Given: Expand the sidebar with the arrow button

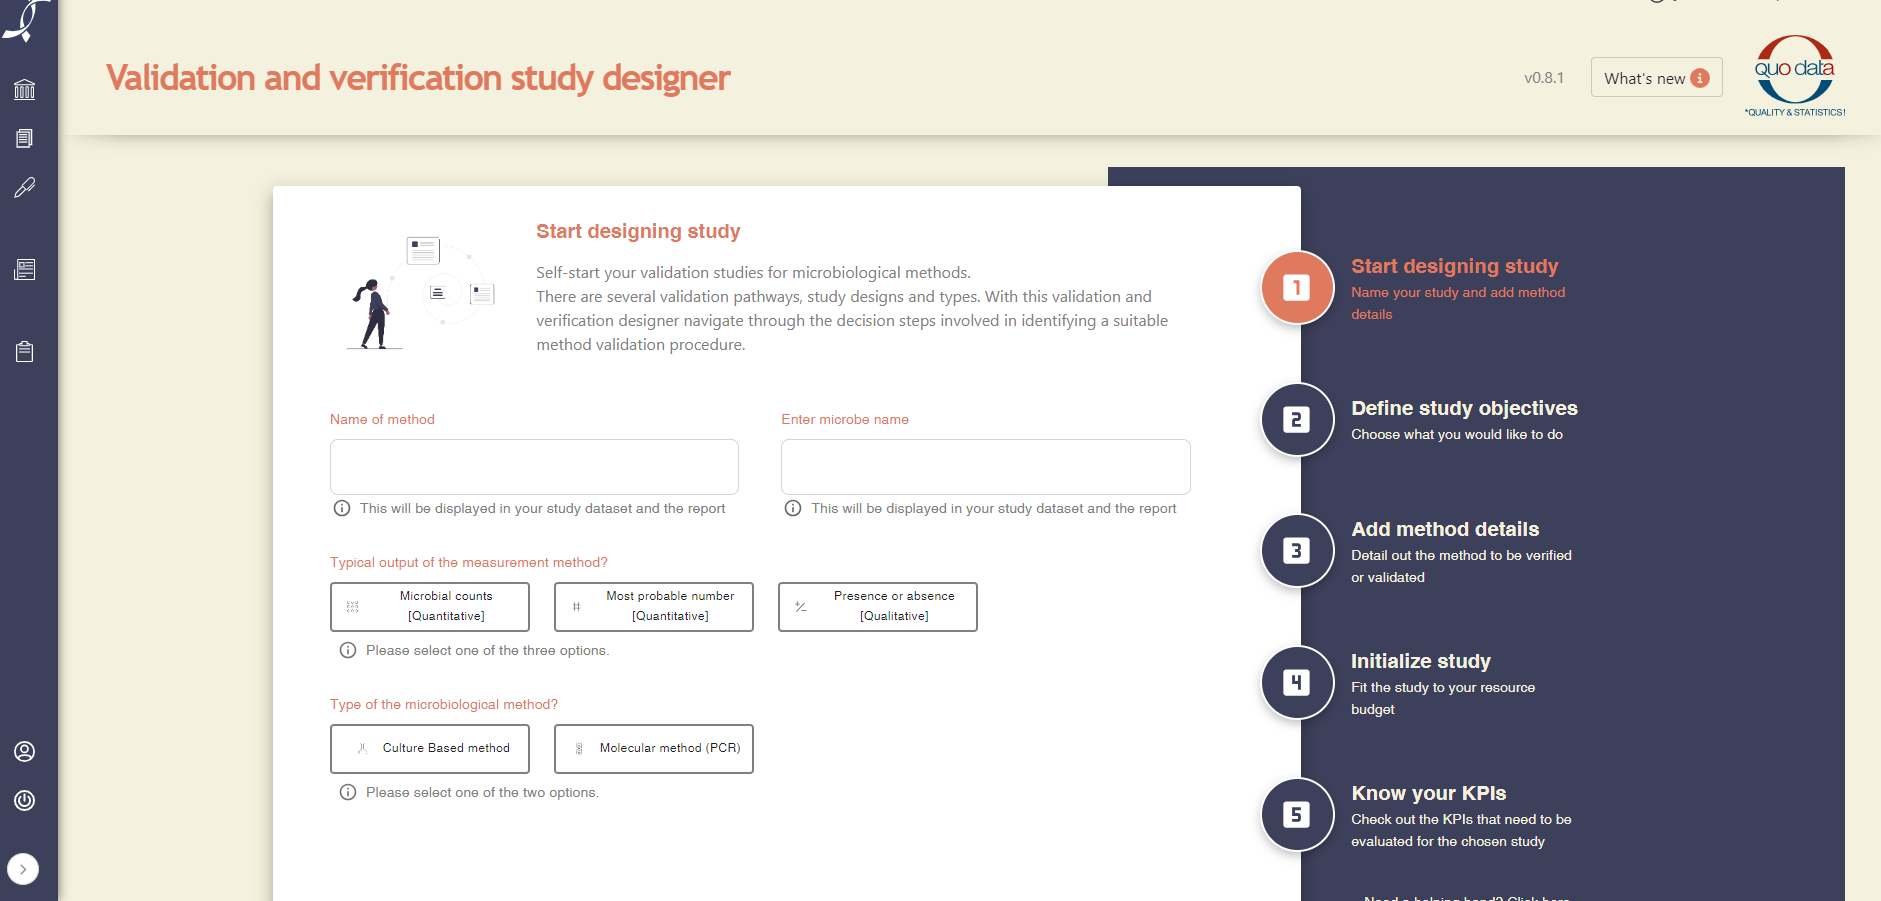Looking at the screenshot, I should tap(23, 869).
